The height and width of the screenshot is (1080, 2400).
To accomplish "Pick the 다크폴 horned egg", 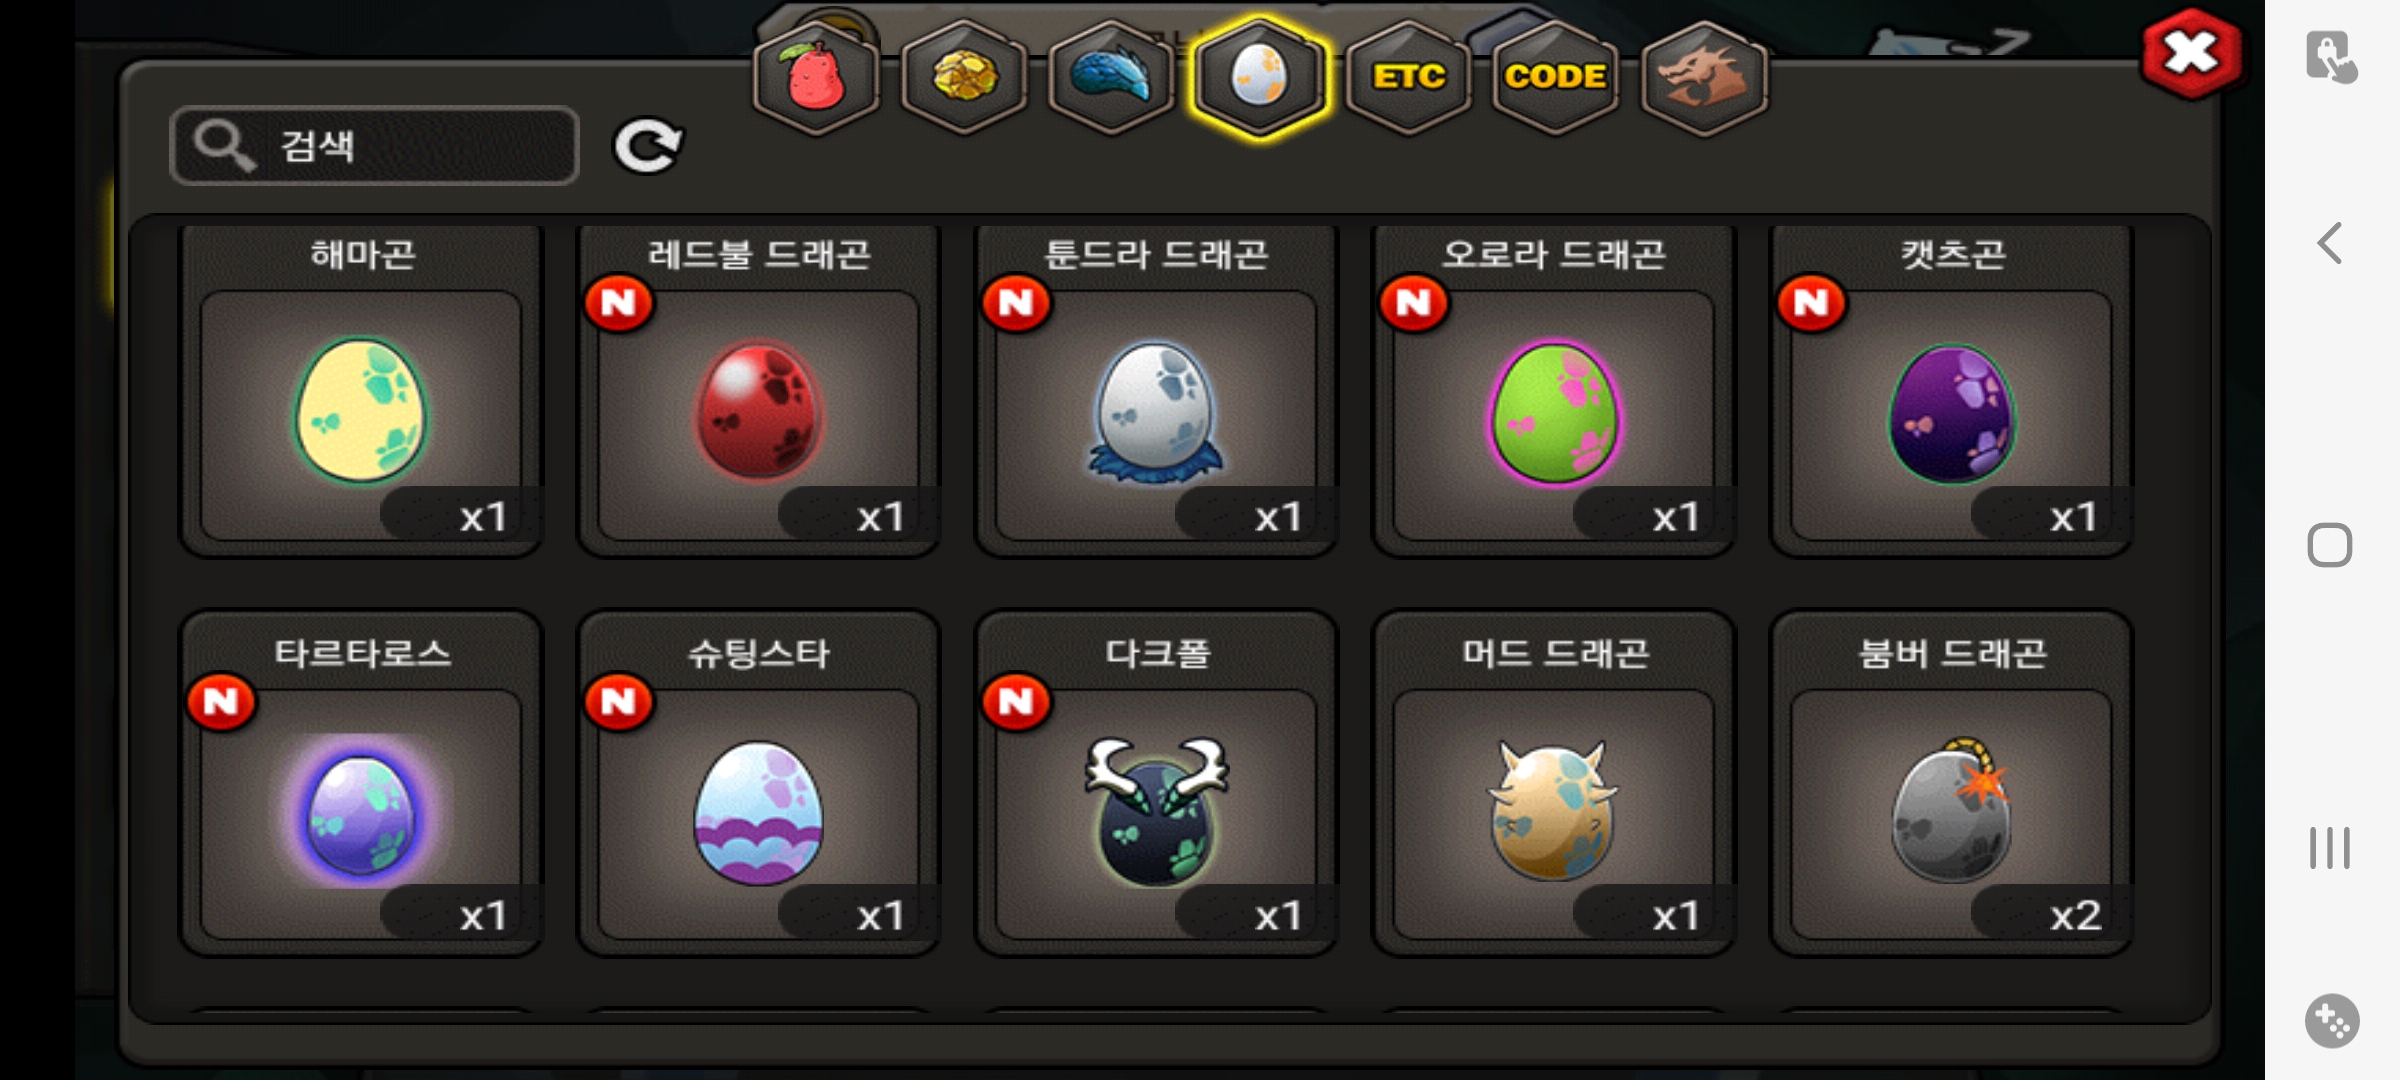I will 1156,784.
